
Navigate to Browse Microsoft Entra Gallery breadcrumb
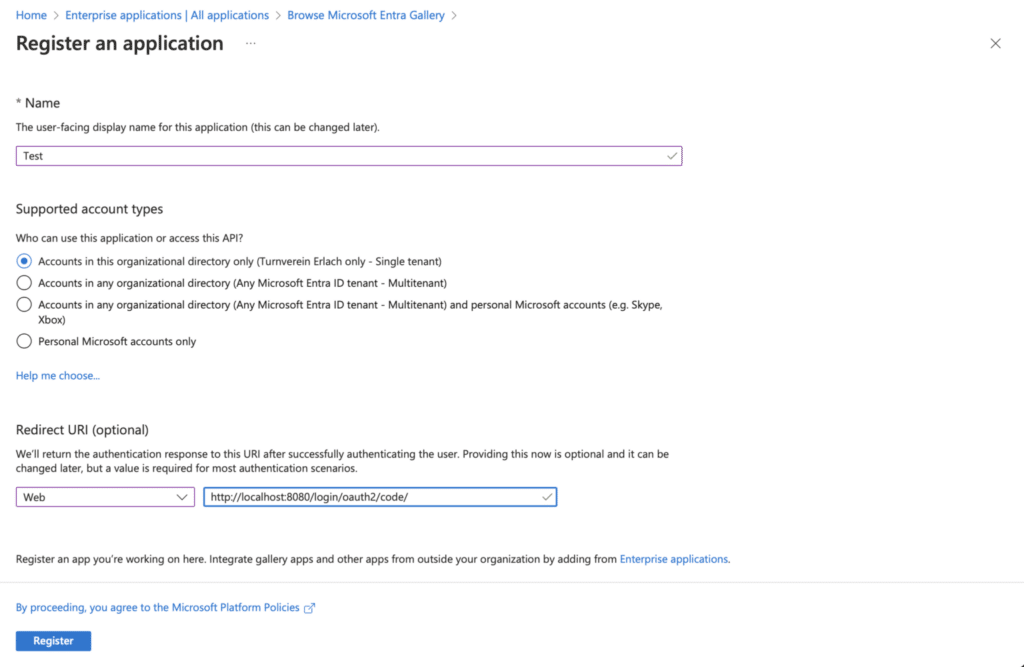click(366, 15)
